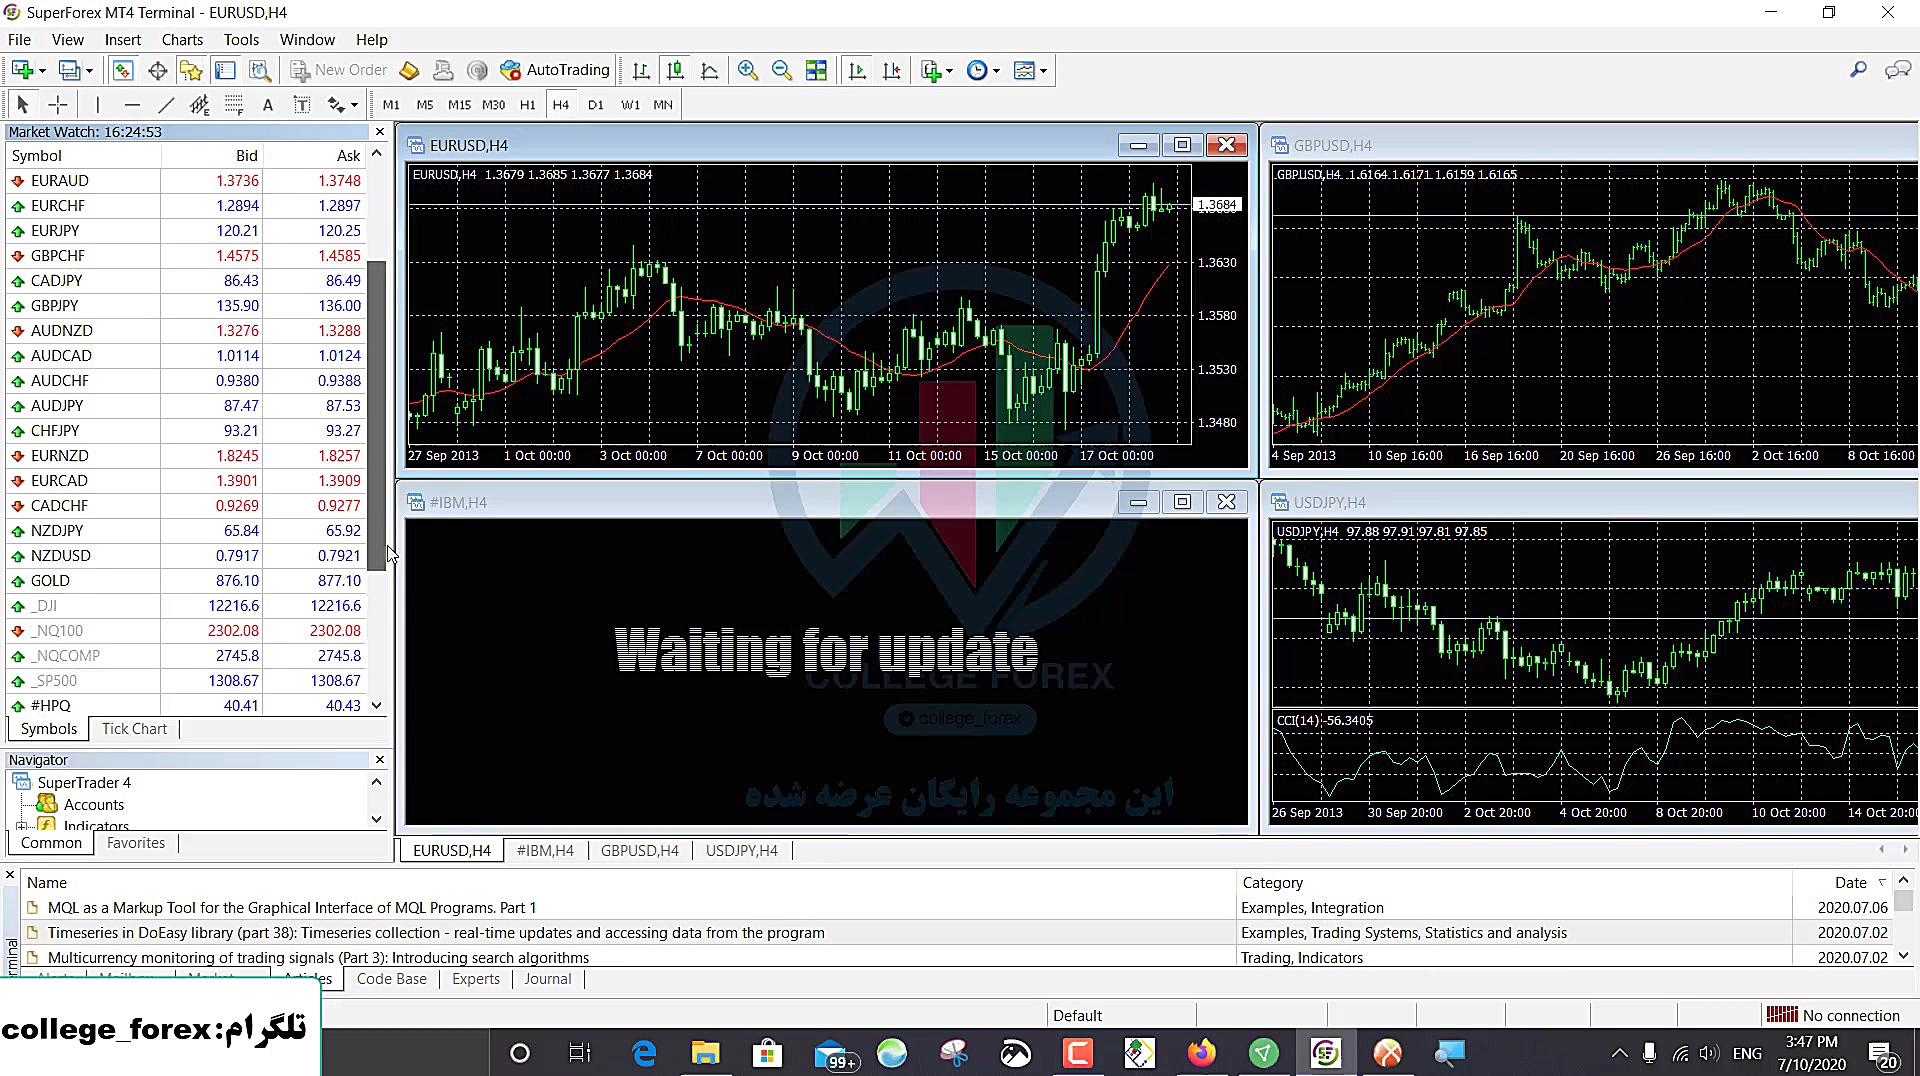Sort articles by Date column header
This screenshot has height=1076, width=1920.
(1851, 883)
